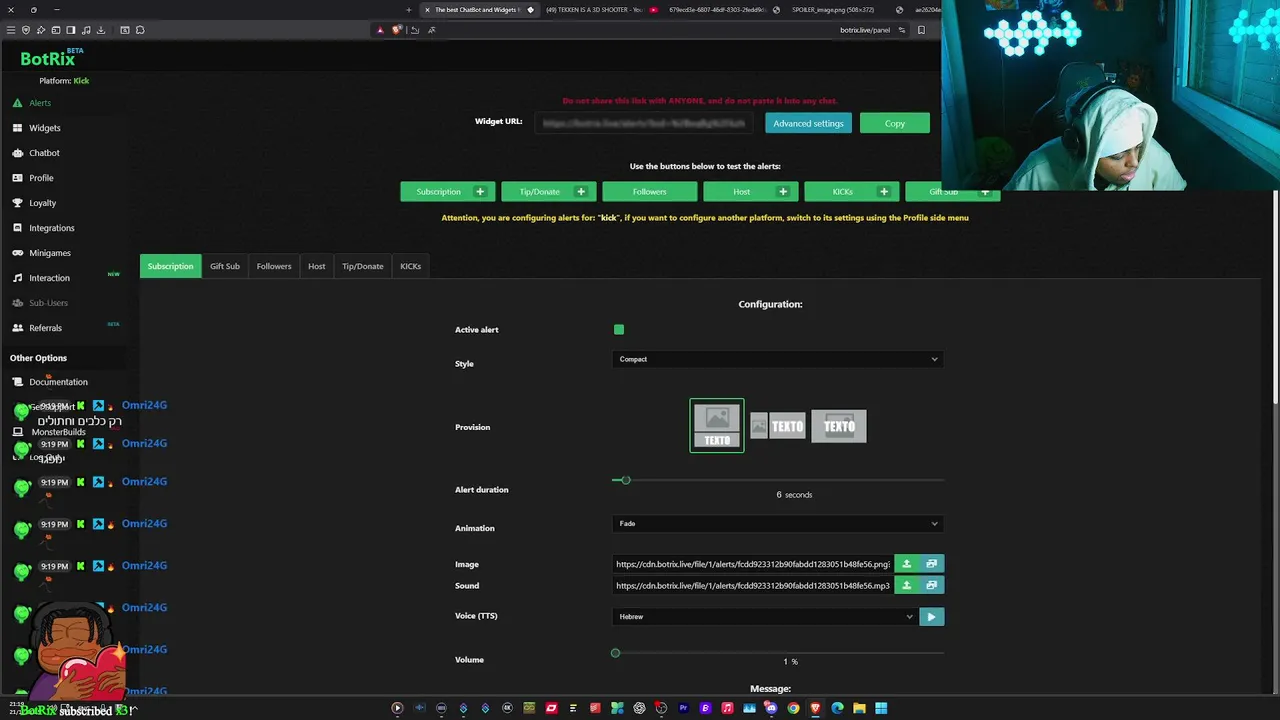
Task: Open the Voice (TTS) dropdown set to Hebrew
Action: [764, 617]
